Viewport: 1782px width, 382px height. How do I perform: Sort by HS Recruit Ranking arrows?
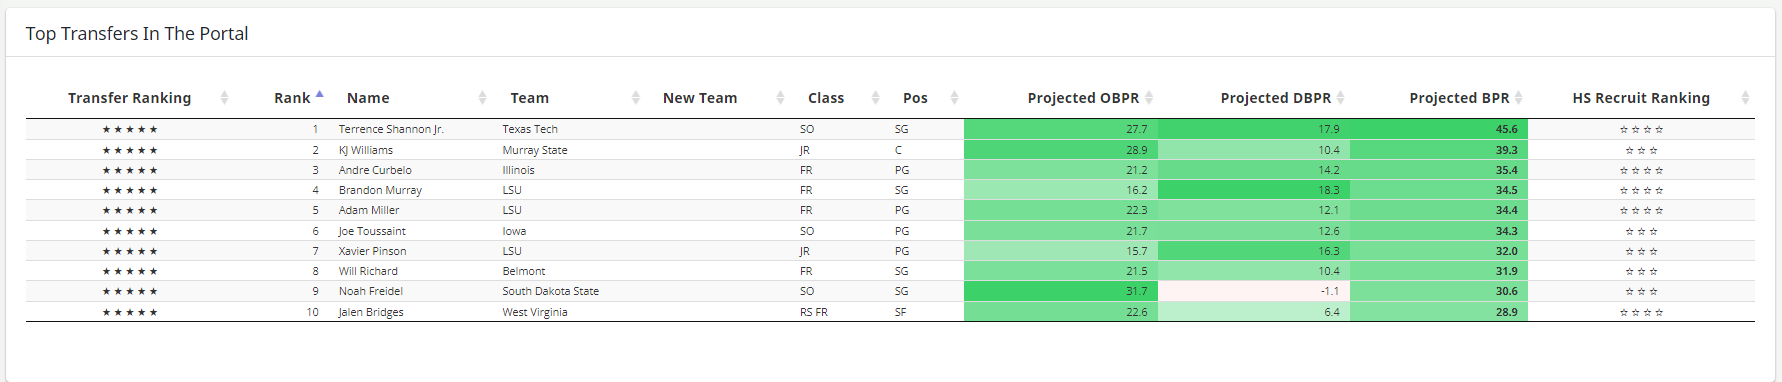click(1745, 97)
